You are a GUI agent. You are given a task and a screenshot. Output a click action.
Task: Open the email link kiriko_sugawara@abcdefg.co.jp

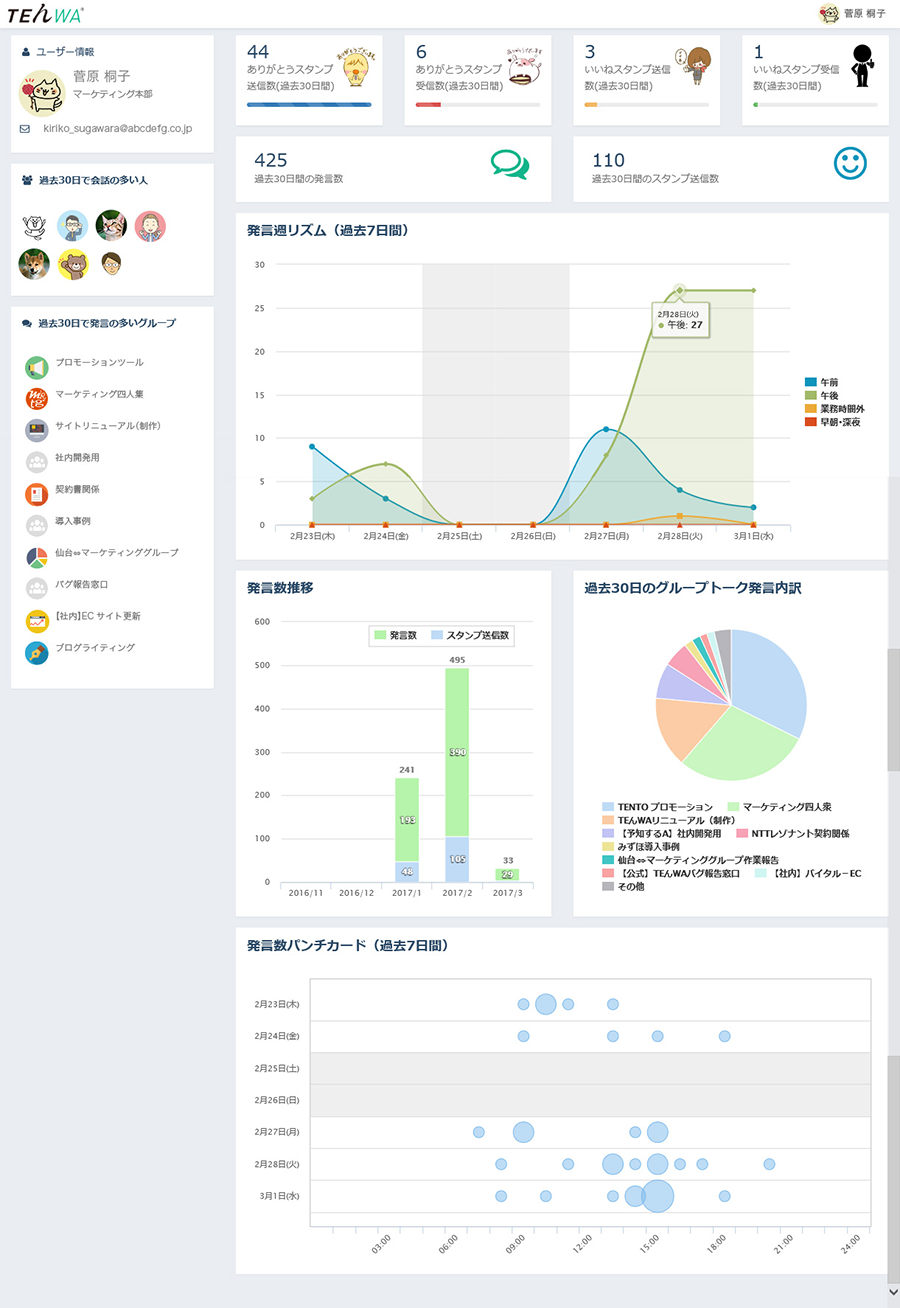point(117,129)
